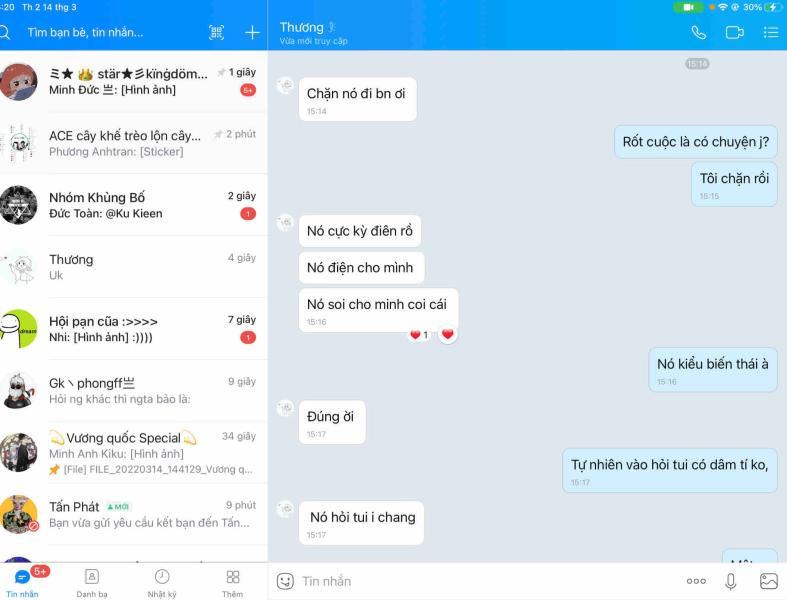
Task: Open the Hội pạn cũa chat
Action: [x=134, y=329]
